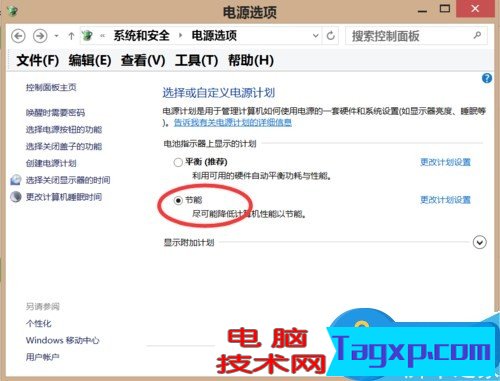Open 控制面板主页 link
The width and height of the screenshot is (500, 381).
[x=51, y=88]
